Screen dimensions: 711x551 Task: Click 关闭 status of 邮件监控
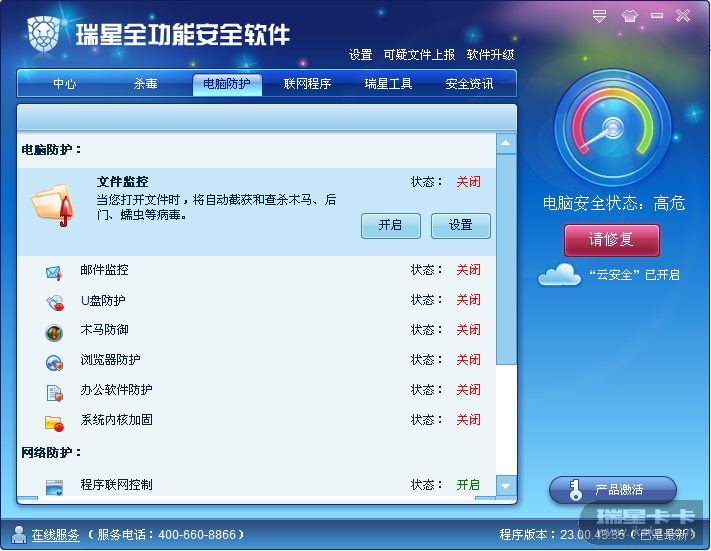coord(468,270)
